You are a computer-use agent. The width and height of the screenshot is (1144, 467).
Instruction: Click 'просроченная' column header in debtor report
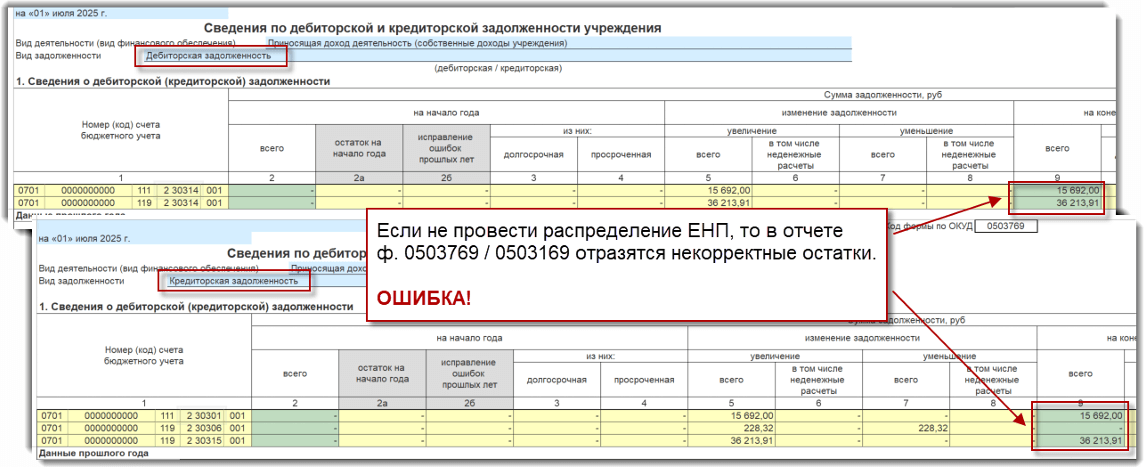pos(621,154)
